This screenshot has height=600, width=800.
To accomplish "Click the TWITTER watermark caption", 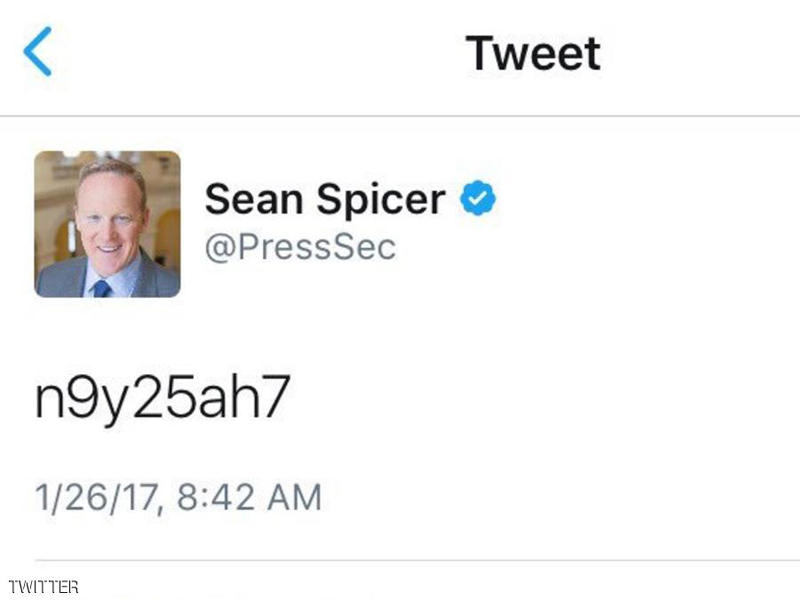I will click(43, 587).
